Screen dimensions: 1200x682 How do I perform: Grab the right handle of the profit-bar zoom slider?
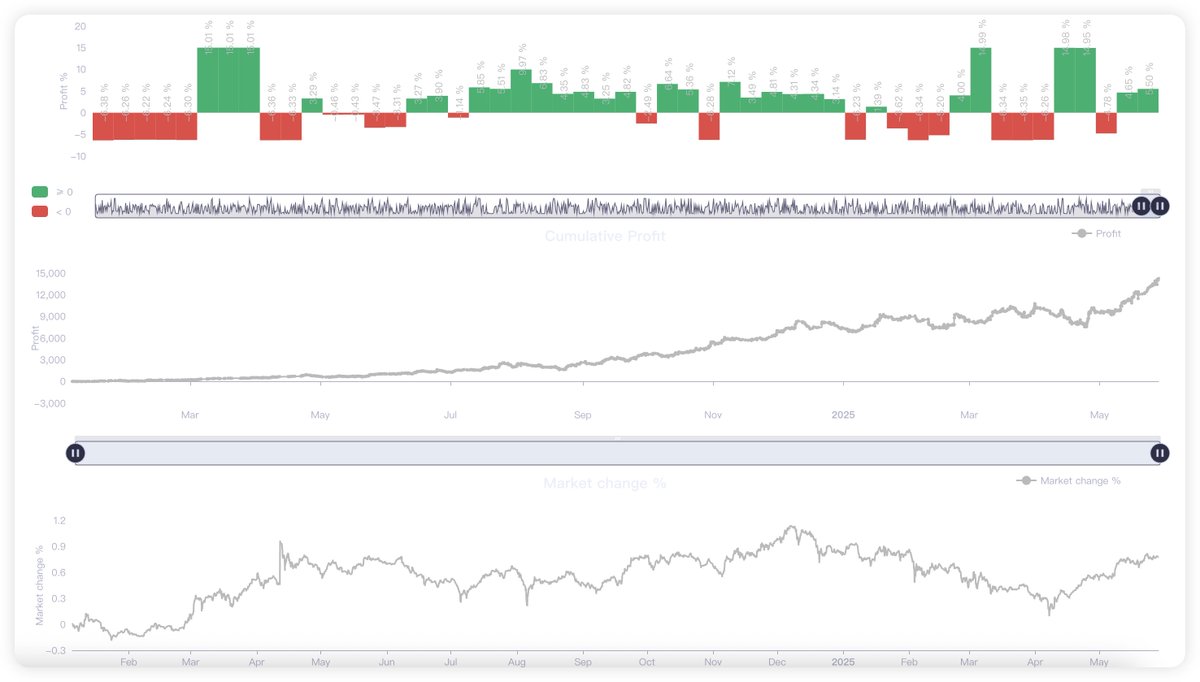1159,206
